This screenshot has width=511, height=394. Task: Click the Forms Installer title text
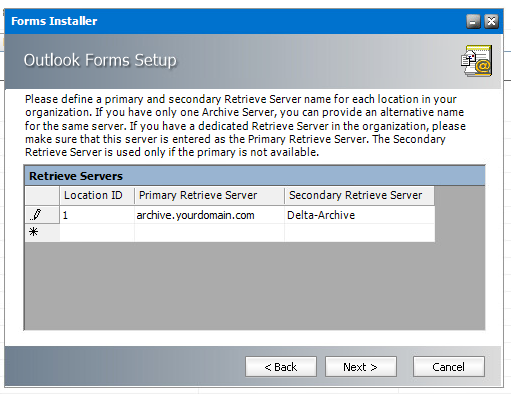pyautogui.click(x=54, y=21)
